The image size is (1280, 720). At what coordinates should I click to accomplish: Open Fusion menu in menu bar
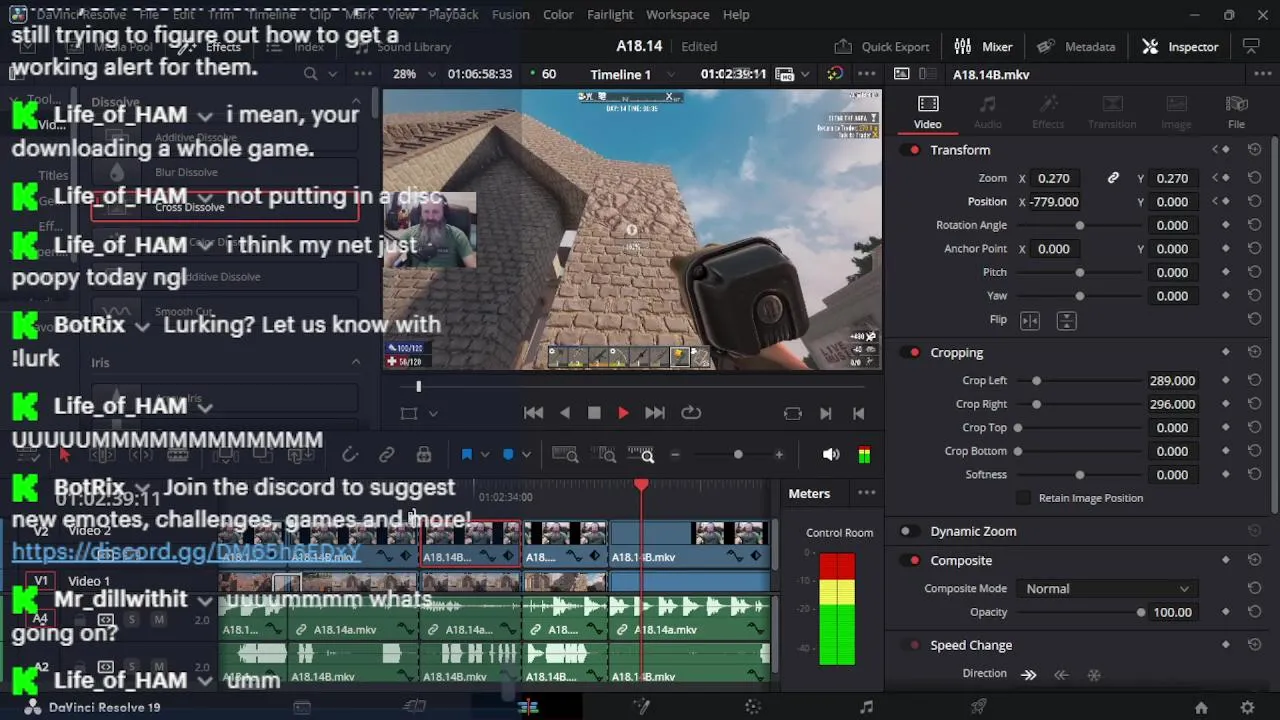(510, 14)
